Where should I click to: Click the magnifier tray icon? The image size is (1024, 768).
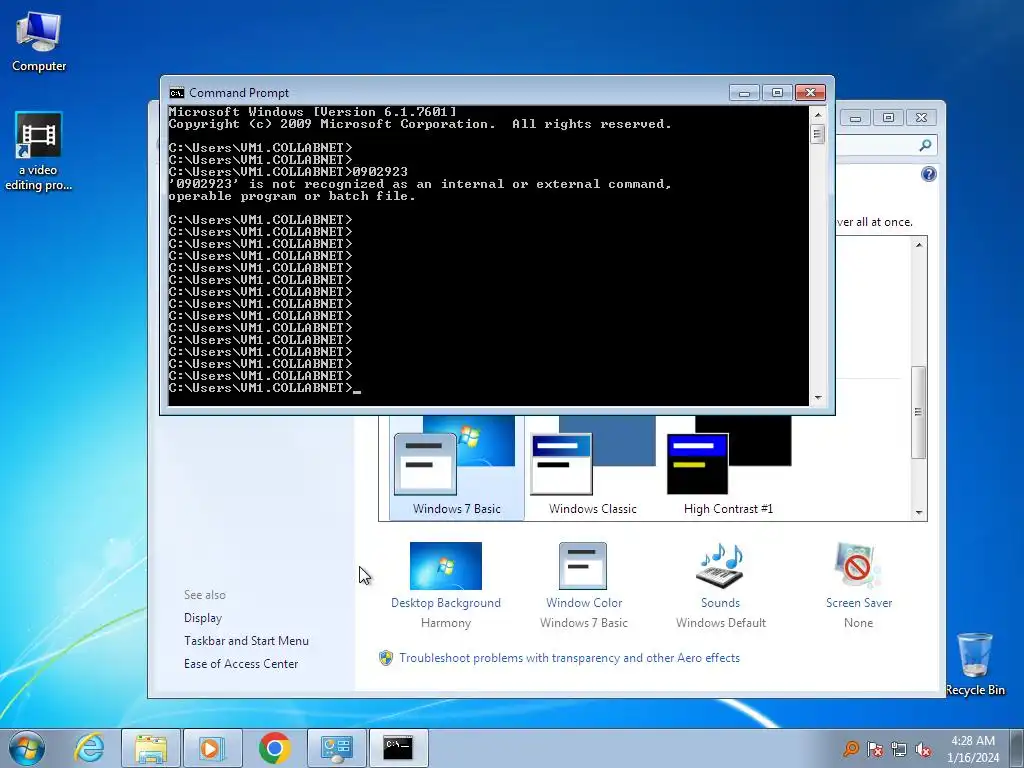tap(850, 748)
